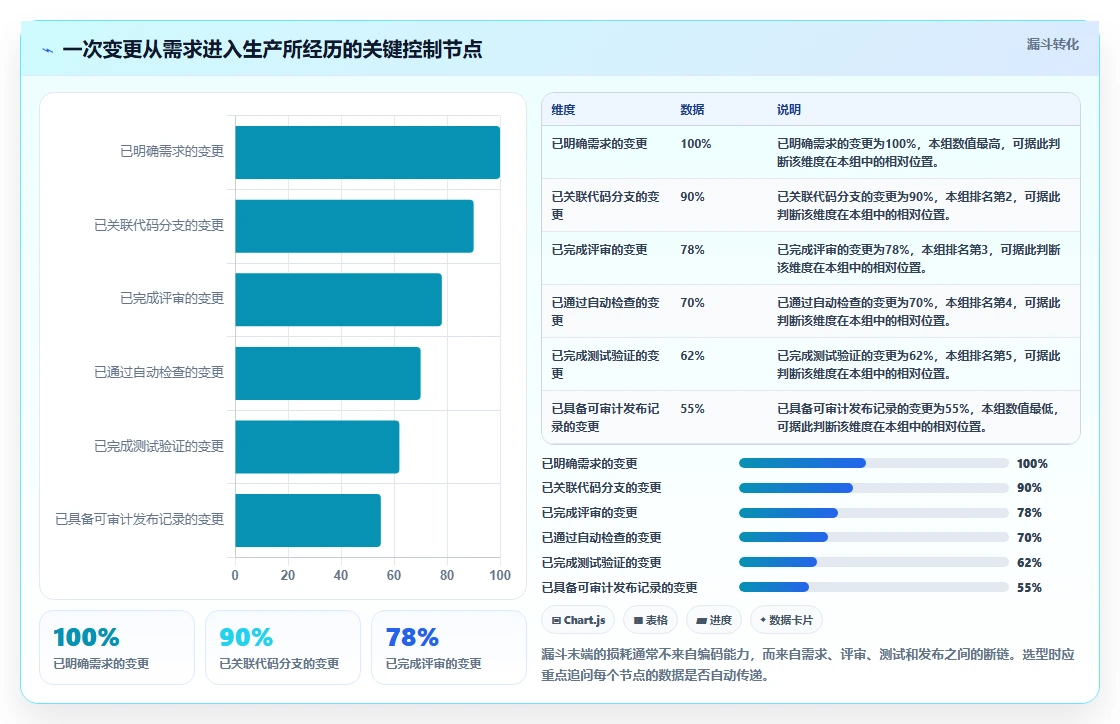
Task: Click the 55% value in the table
Action: point(692,408)
